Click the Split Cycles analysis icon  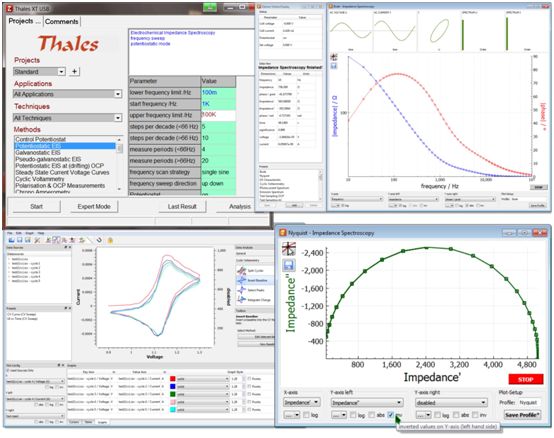(x=242, y=271)
